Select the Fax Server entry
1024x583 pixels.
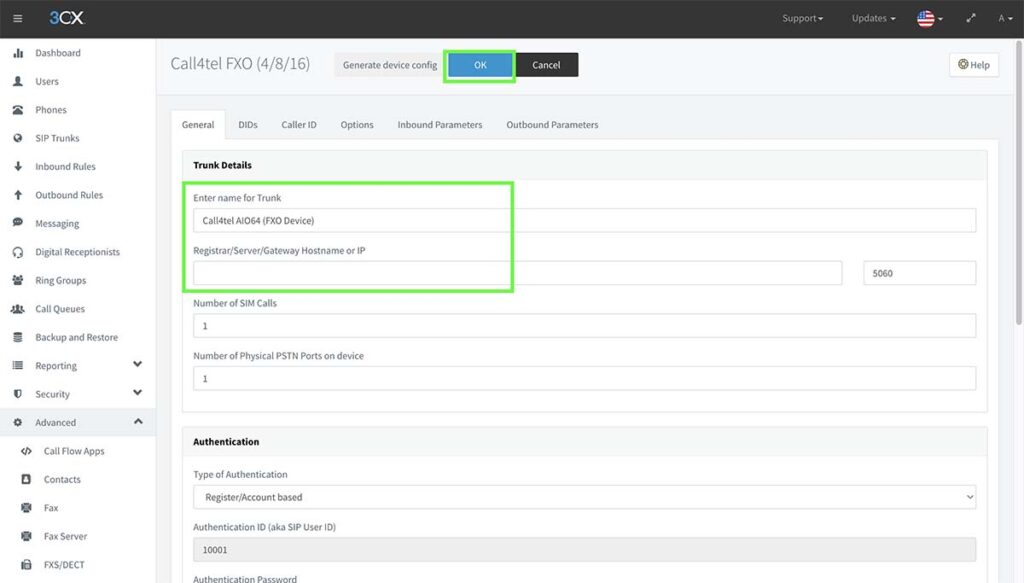coord(66,536)
